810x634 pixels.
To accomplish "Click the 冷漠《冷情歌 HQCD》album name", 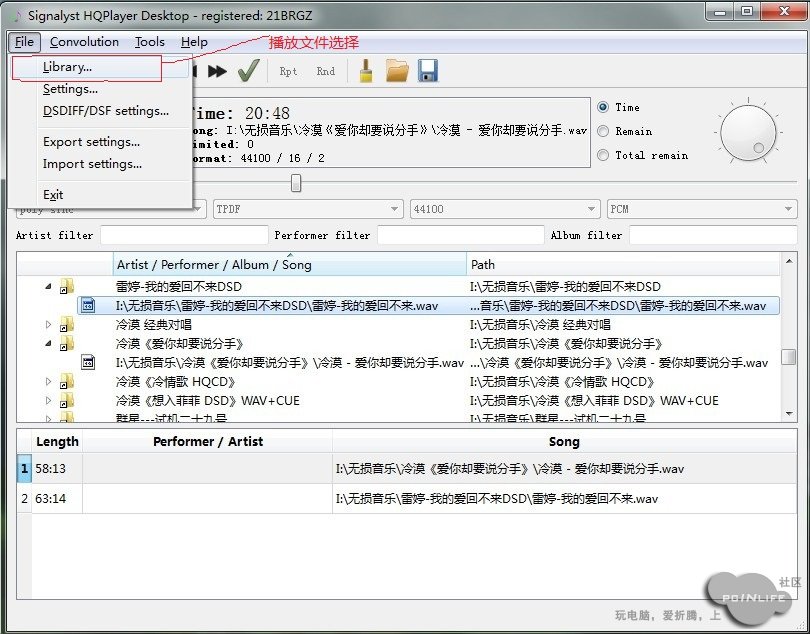I will pos(176,382).
